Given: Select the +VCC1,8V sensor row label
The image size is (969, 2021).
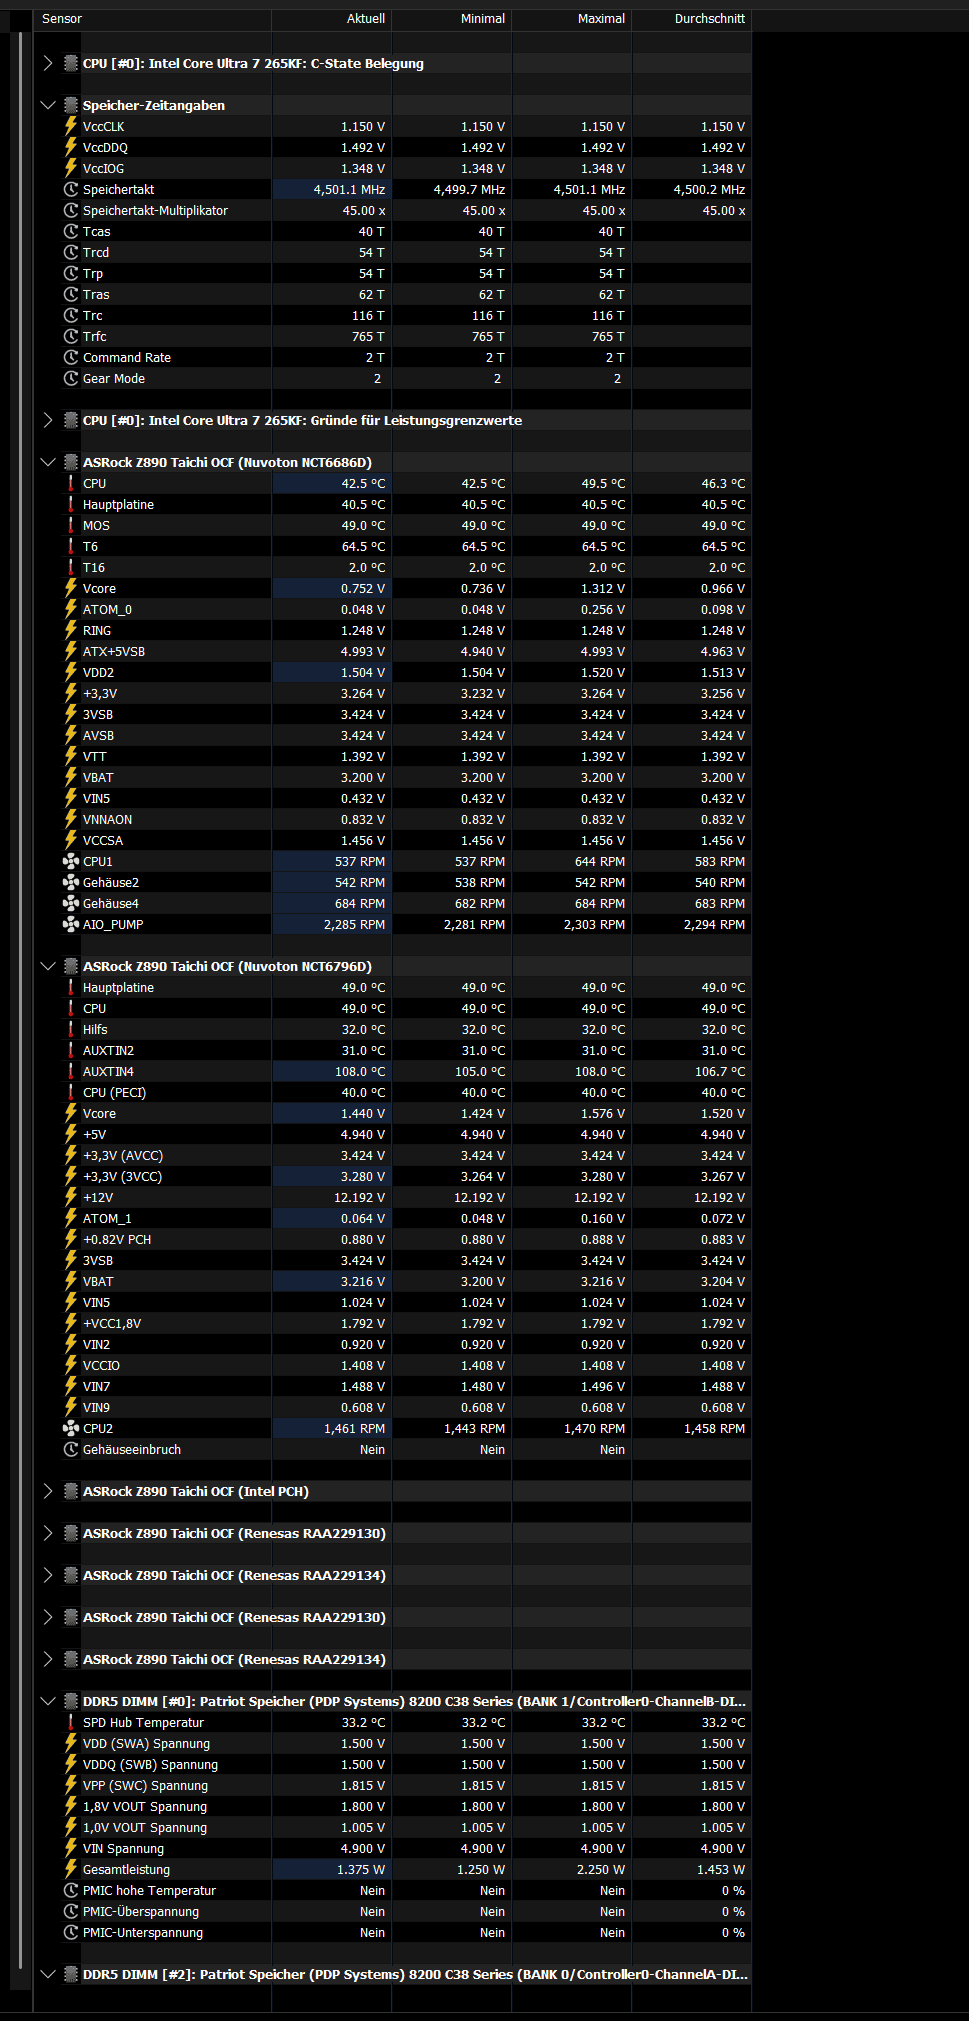Looking at the screenshot, I should 112,1323.
